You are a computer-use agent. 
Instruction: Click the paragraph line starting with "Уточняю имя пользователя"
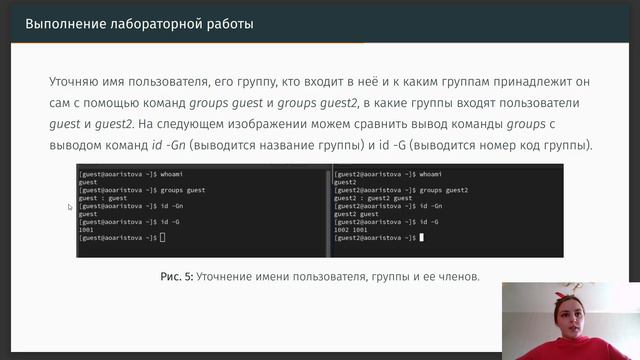[319, 82]
